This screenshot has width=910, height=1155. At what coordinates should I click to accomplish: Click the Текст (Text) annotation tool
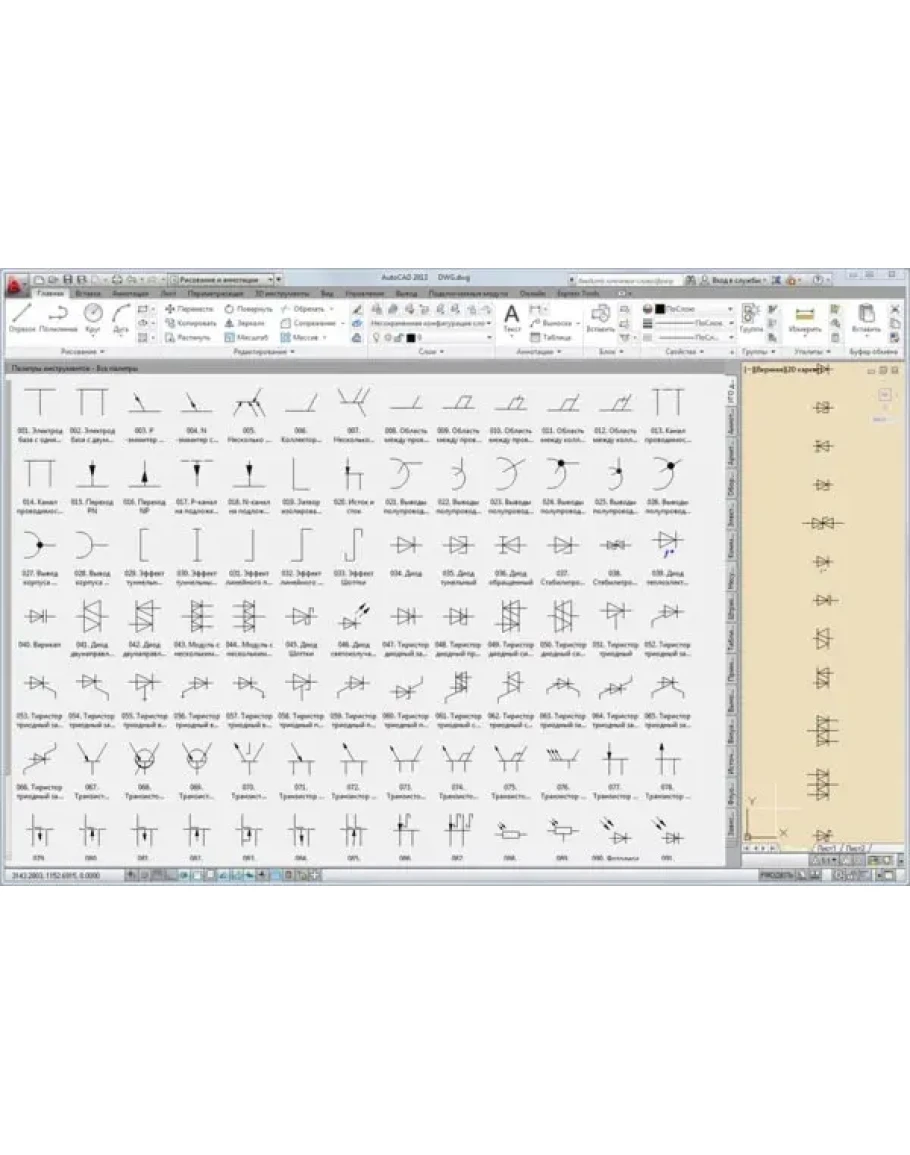click(511, 316)
